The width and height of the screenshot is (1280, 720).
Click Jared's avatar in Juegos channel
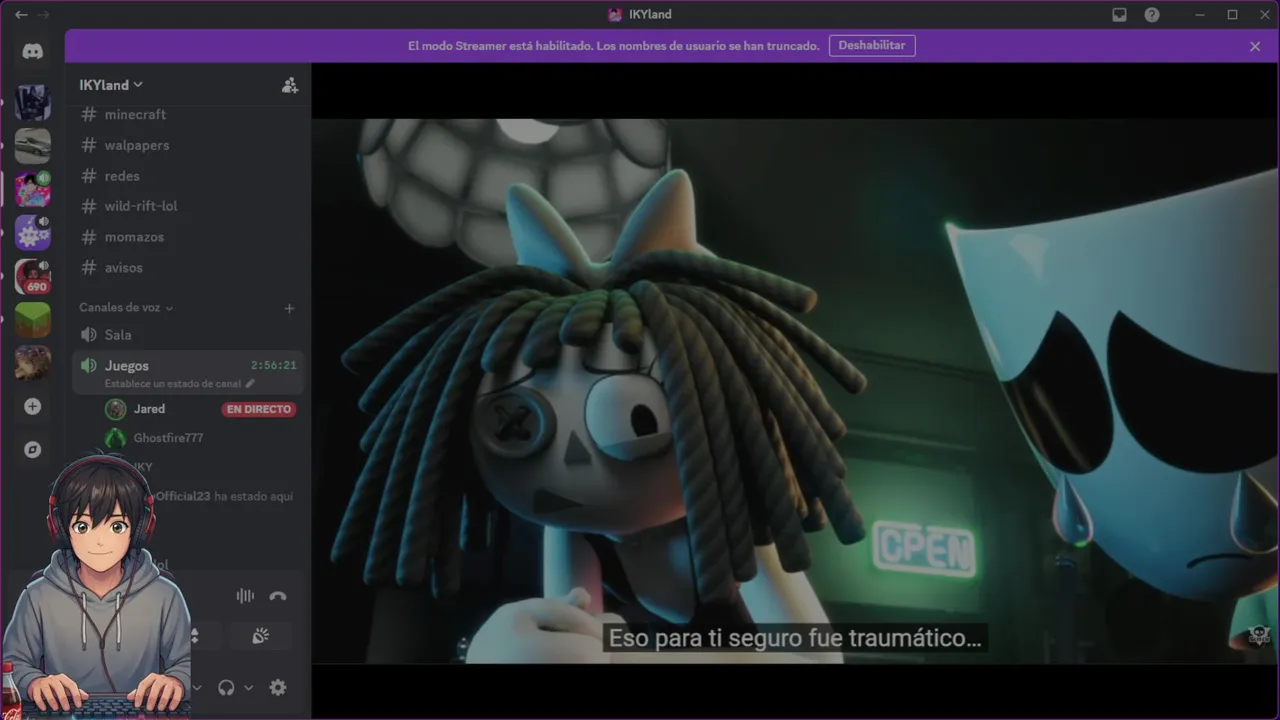point(116,409)
